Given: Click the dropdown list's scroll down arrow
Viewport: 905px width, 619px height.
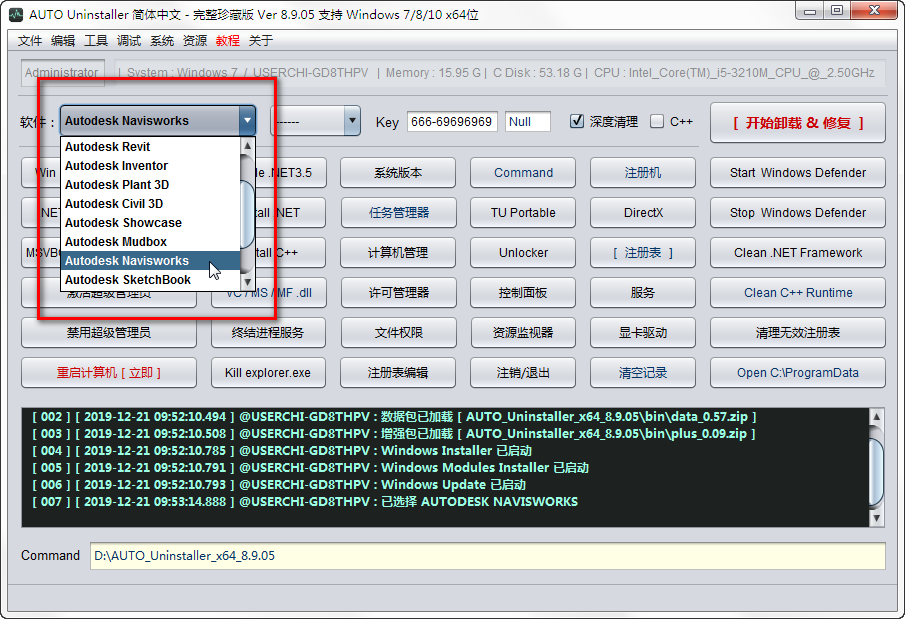Looking at the screenshot, I should click(247, 282).
